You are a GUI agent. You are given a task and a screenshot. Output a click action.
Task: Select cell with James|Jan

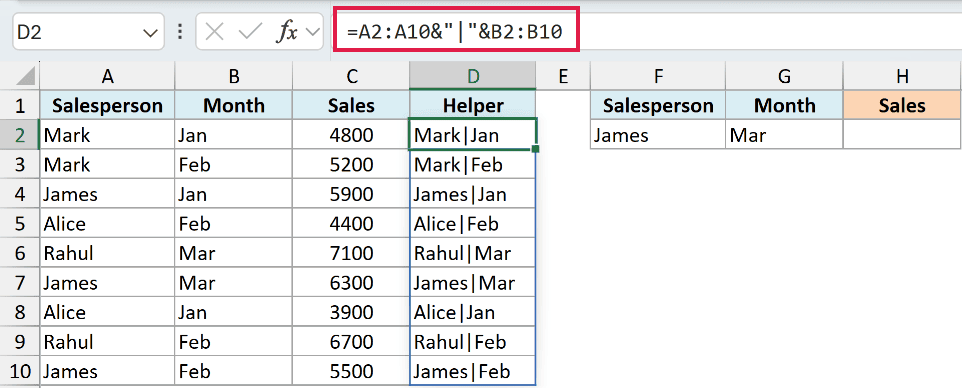click(473, 194)
